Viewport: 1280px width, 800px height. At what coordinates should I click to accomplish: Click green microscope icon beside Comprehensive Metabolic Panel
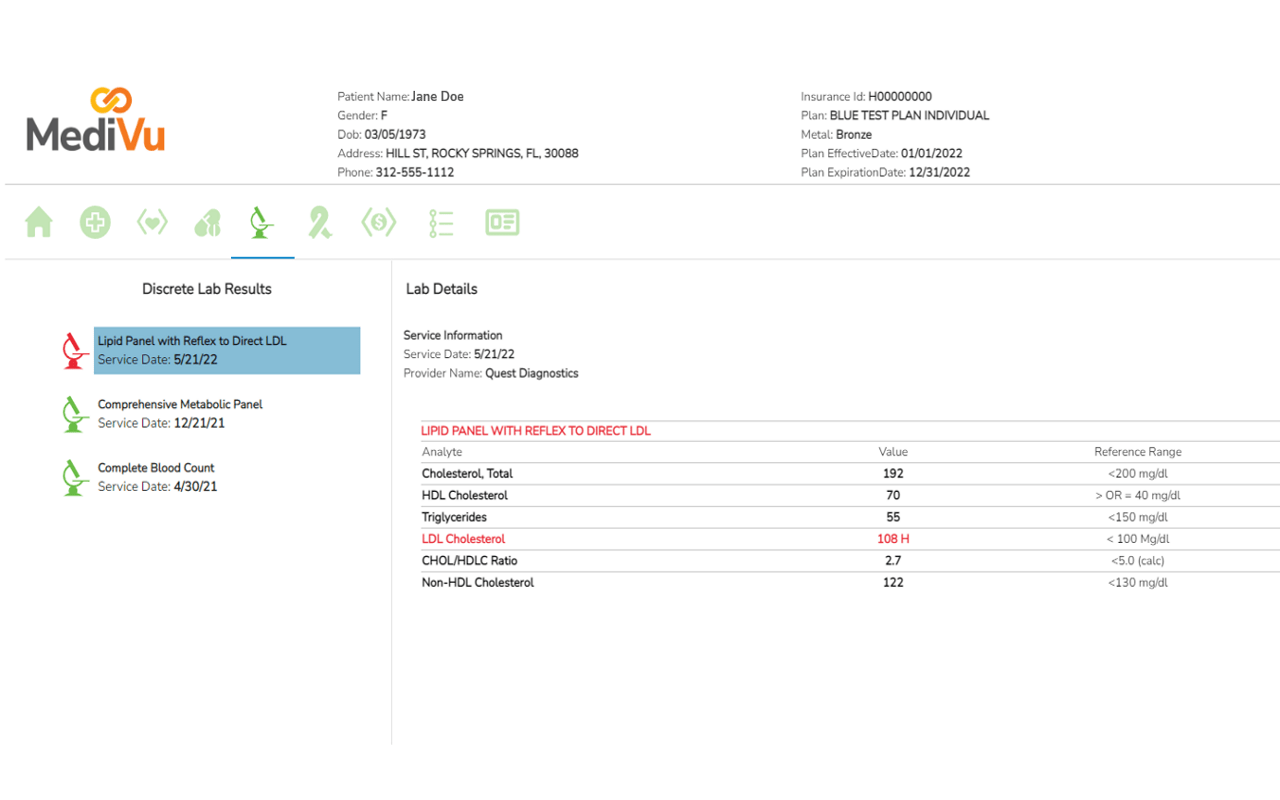(74, 414)
